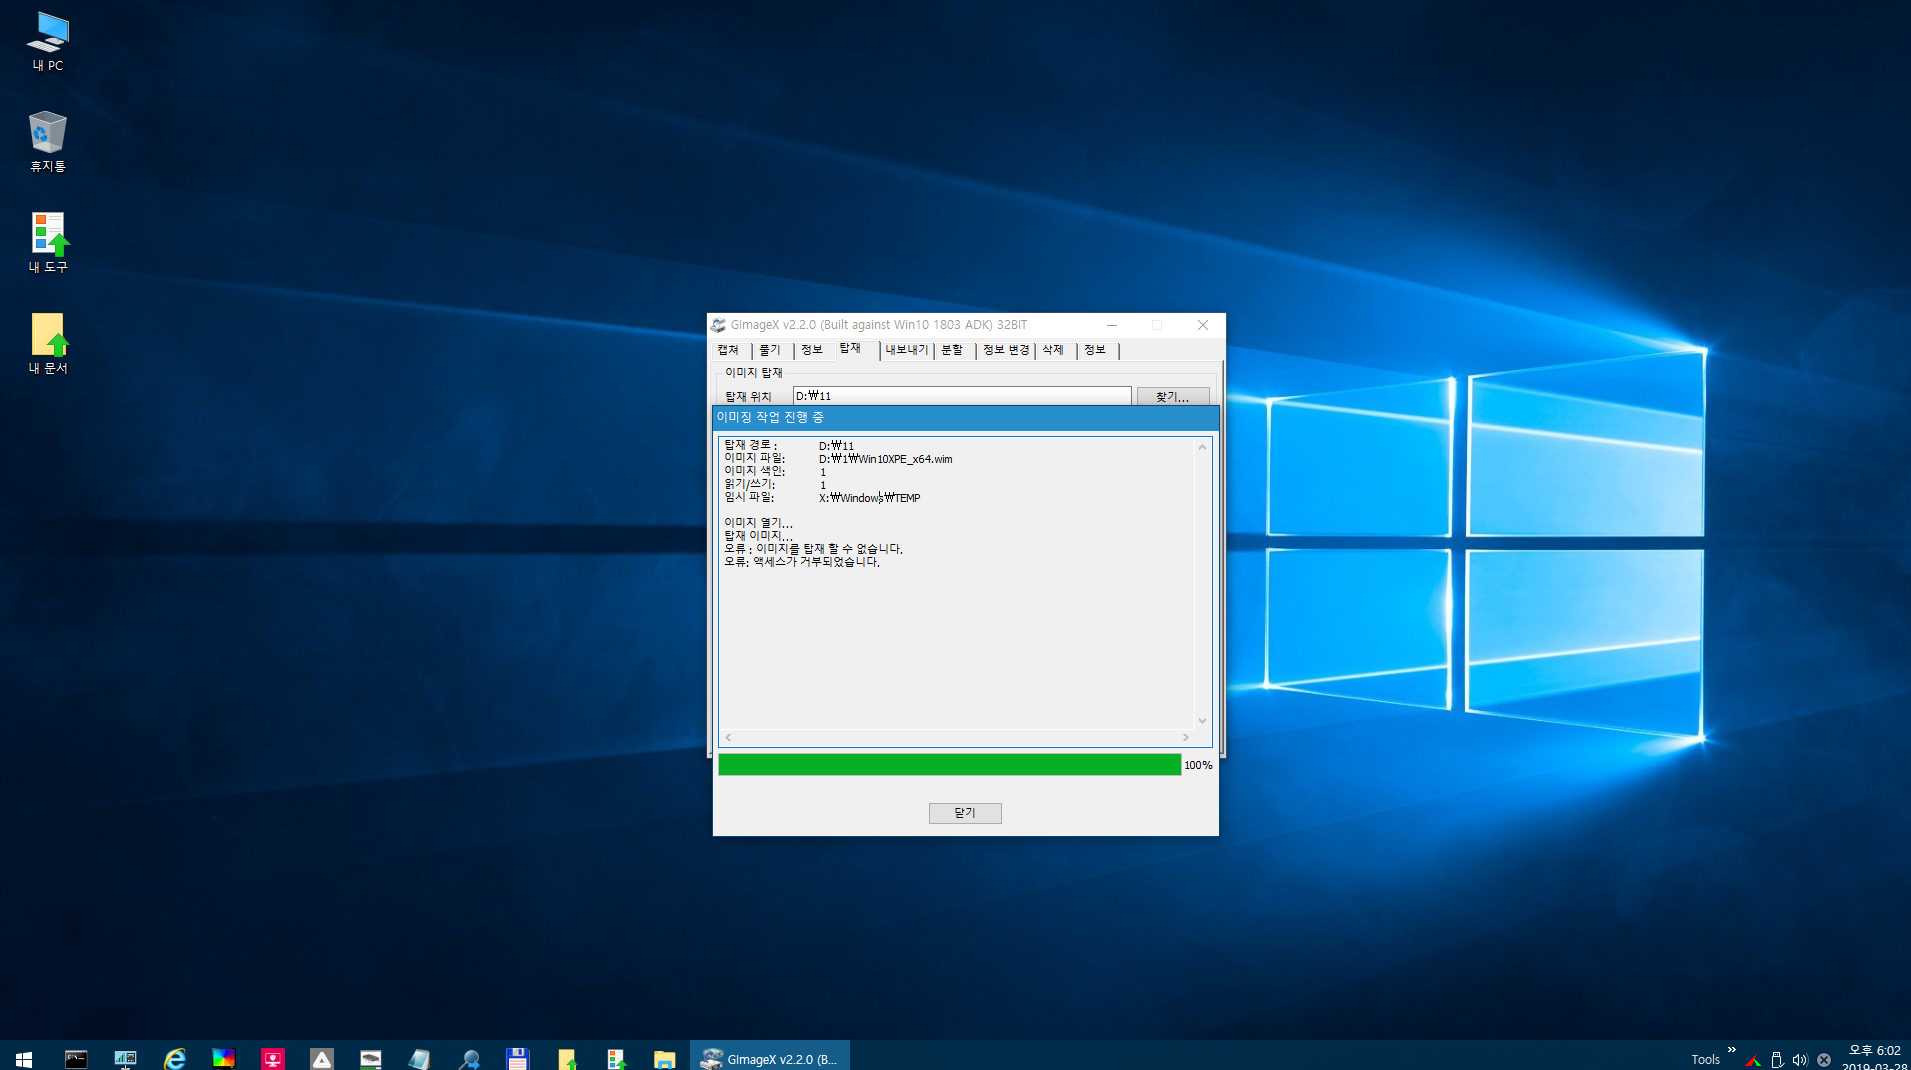This screenshot has height=1070, width=1911.
Task: Click the X:₩Windows₩TEMP path text
Action: click(869, 498)
